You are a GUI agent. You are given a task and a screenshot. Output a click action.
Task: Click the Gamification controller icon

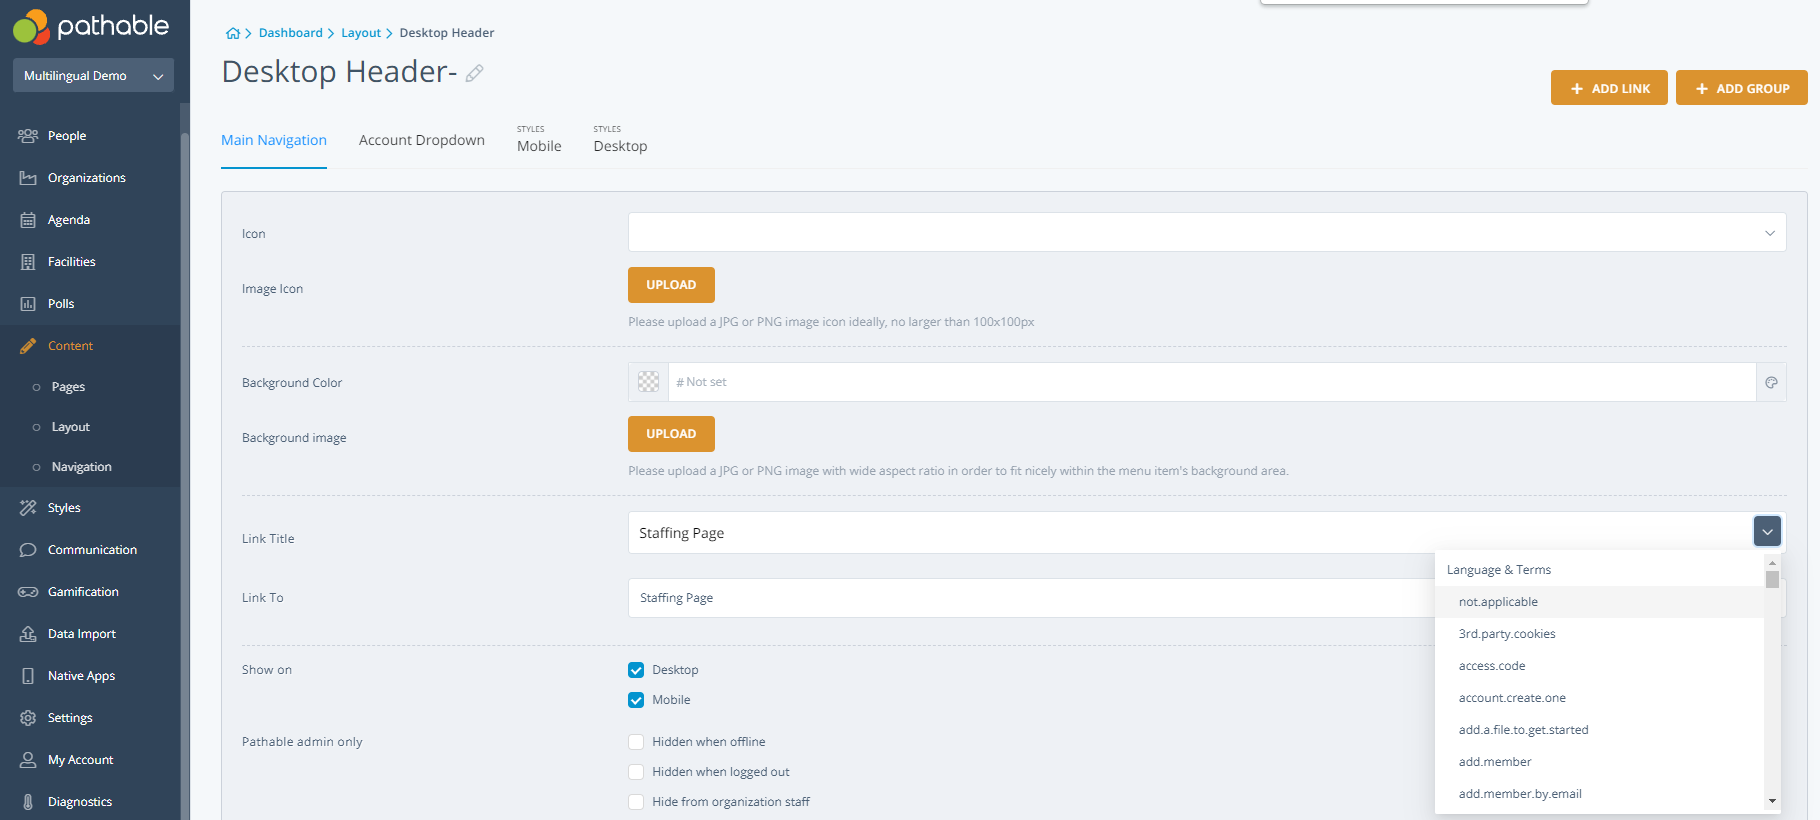coord(28,592)
